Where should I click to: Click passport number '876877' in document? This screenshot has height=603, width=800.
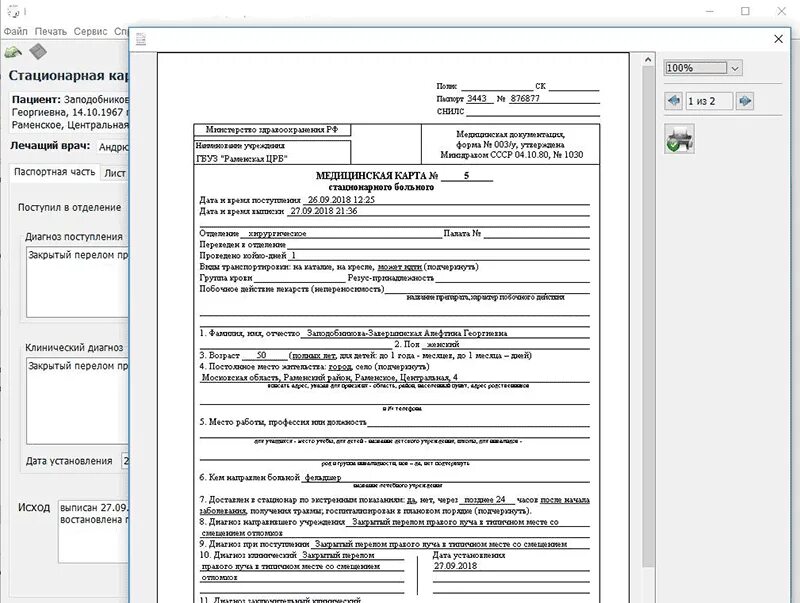coord(525,98)
